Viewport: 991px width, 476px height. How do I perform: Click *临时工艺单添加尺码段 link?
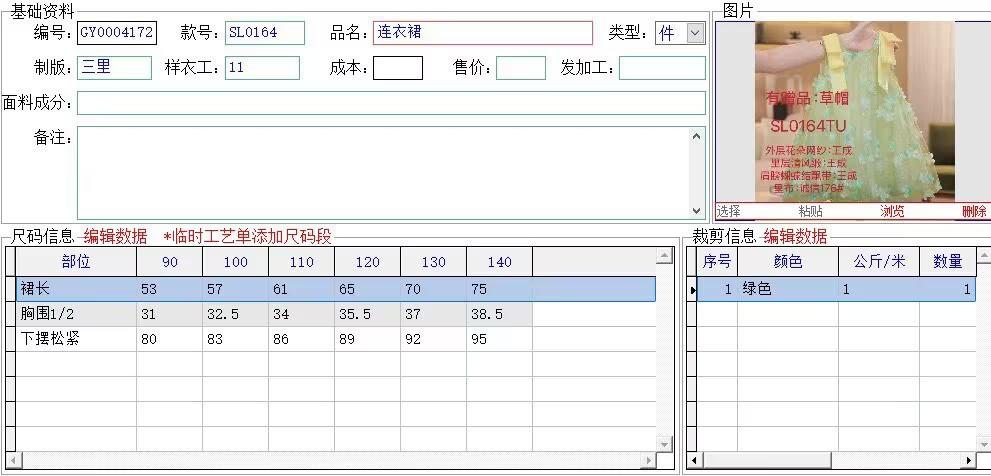point(247,236)
